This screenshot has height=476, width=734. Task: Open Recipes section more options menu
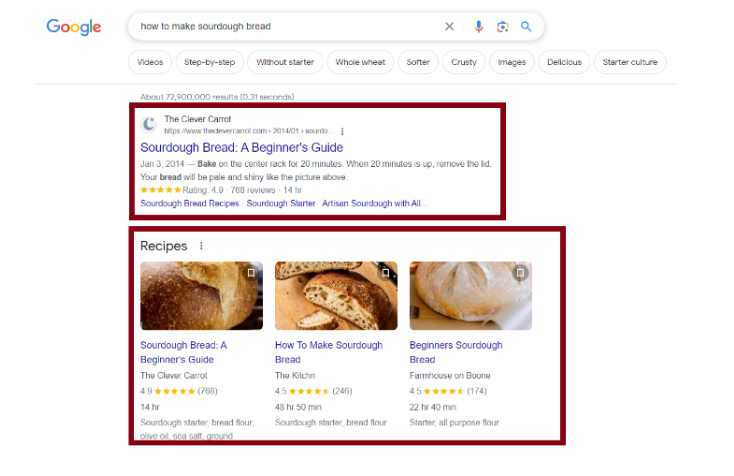pyautogui.click(x=201, y=246)
